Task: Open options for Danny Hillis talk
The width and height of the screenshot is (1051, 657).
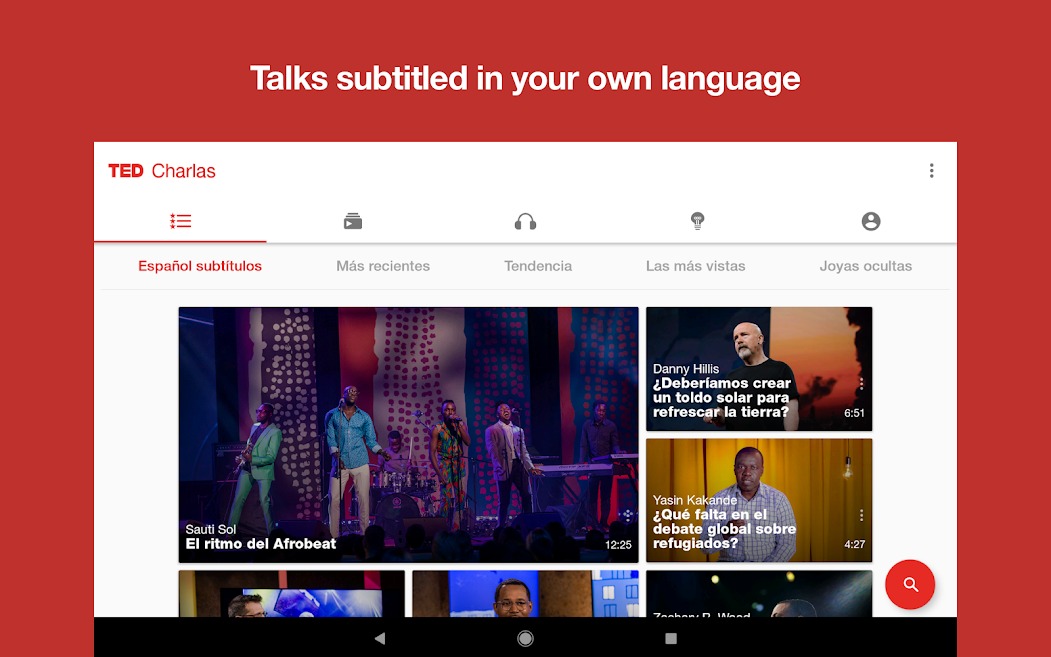Action: click(861, 384)
